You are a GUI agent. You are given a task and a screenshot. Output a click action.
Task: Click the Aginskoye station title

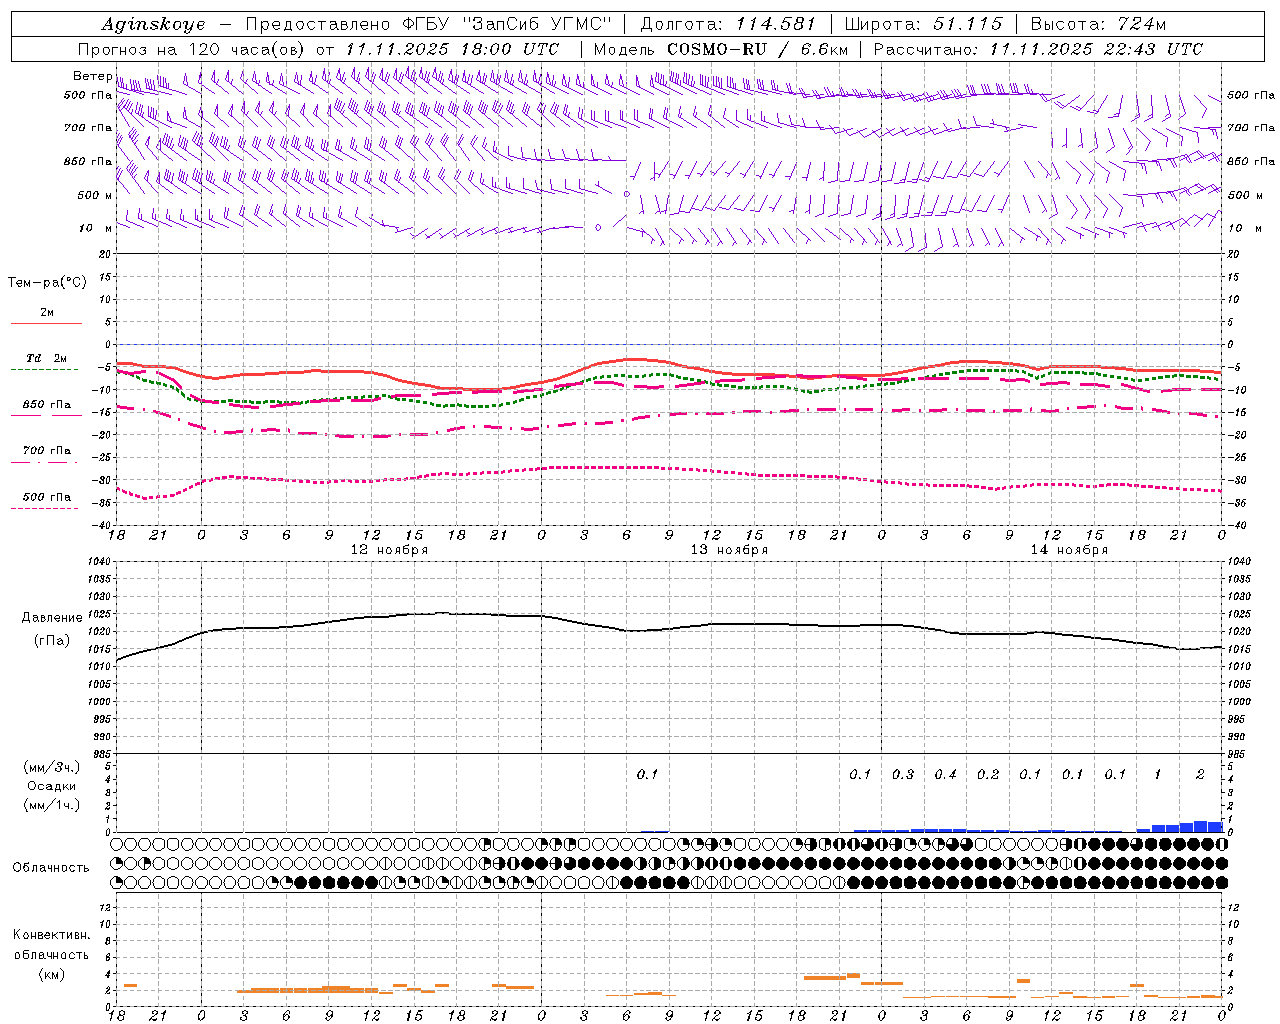pyautogui.click(x=153, y=24)
